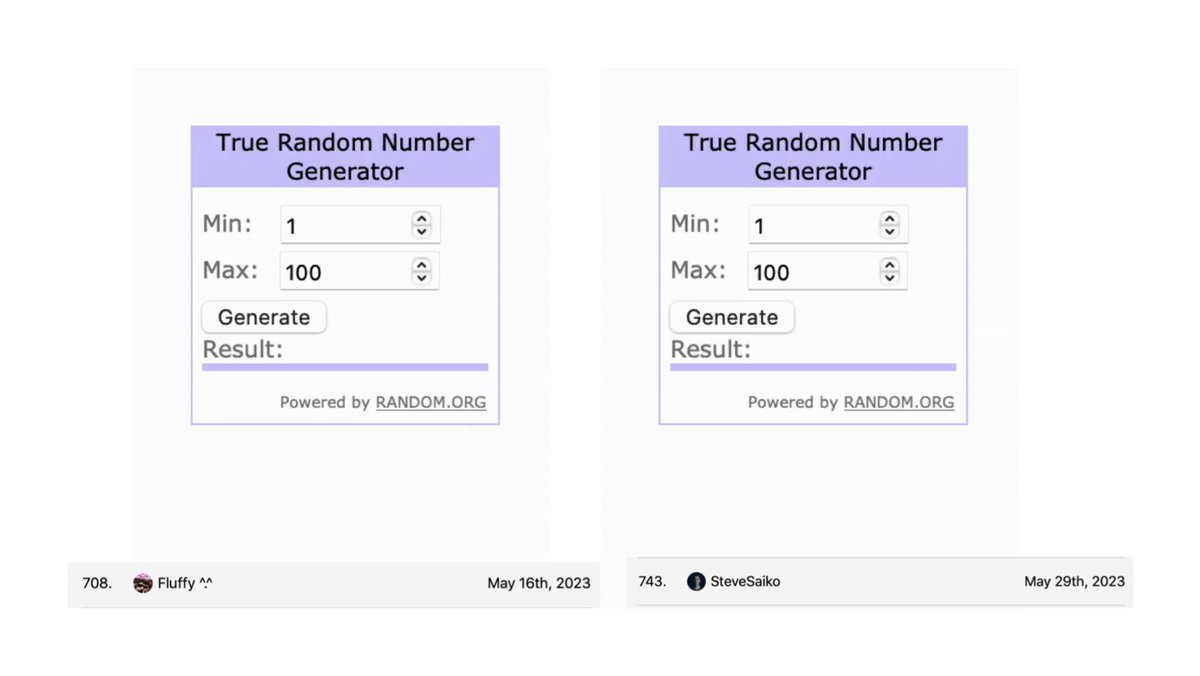Open the SteveSaiko username entry

(746, 581)
